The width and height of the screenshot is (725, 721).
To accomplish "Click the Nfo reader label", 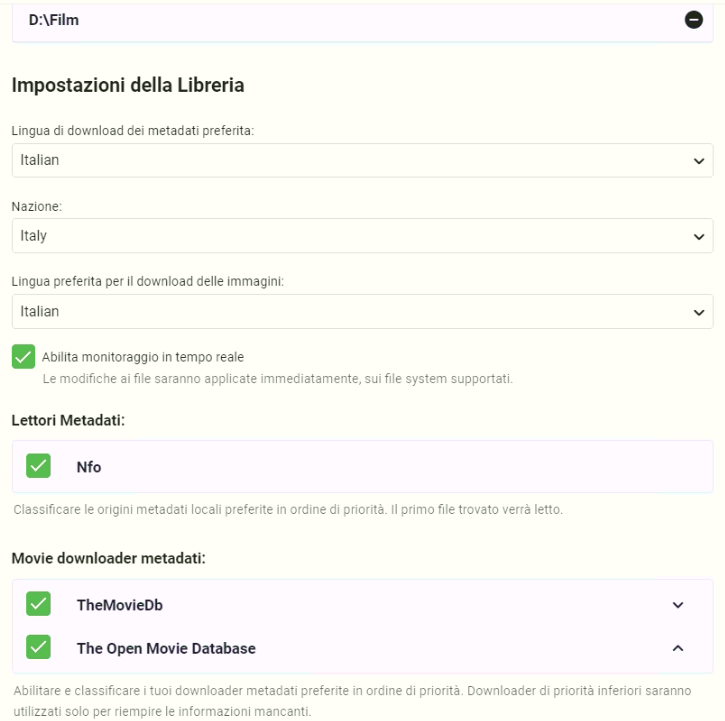I will (x=89, y=467).
